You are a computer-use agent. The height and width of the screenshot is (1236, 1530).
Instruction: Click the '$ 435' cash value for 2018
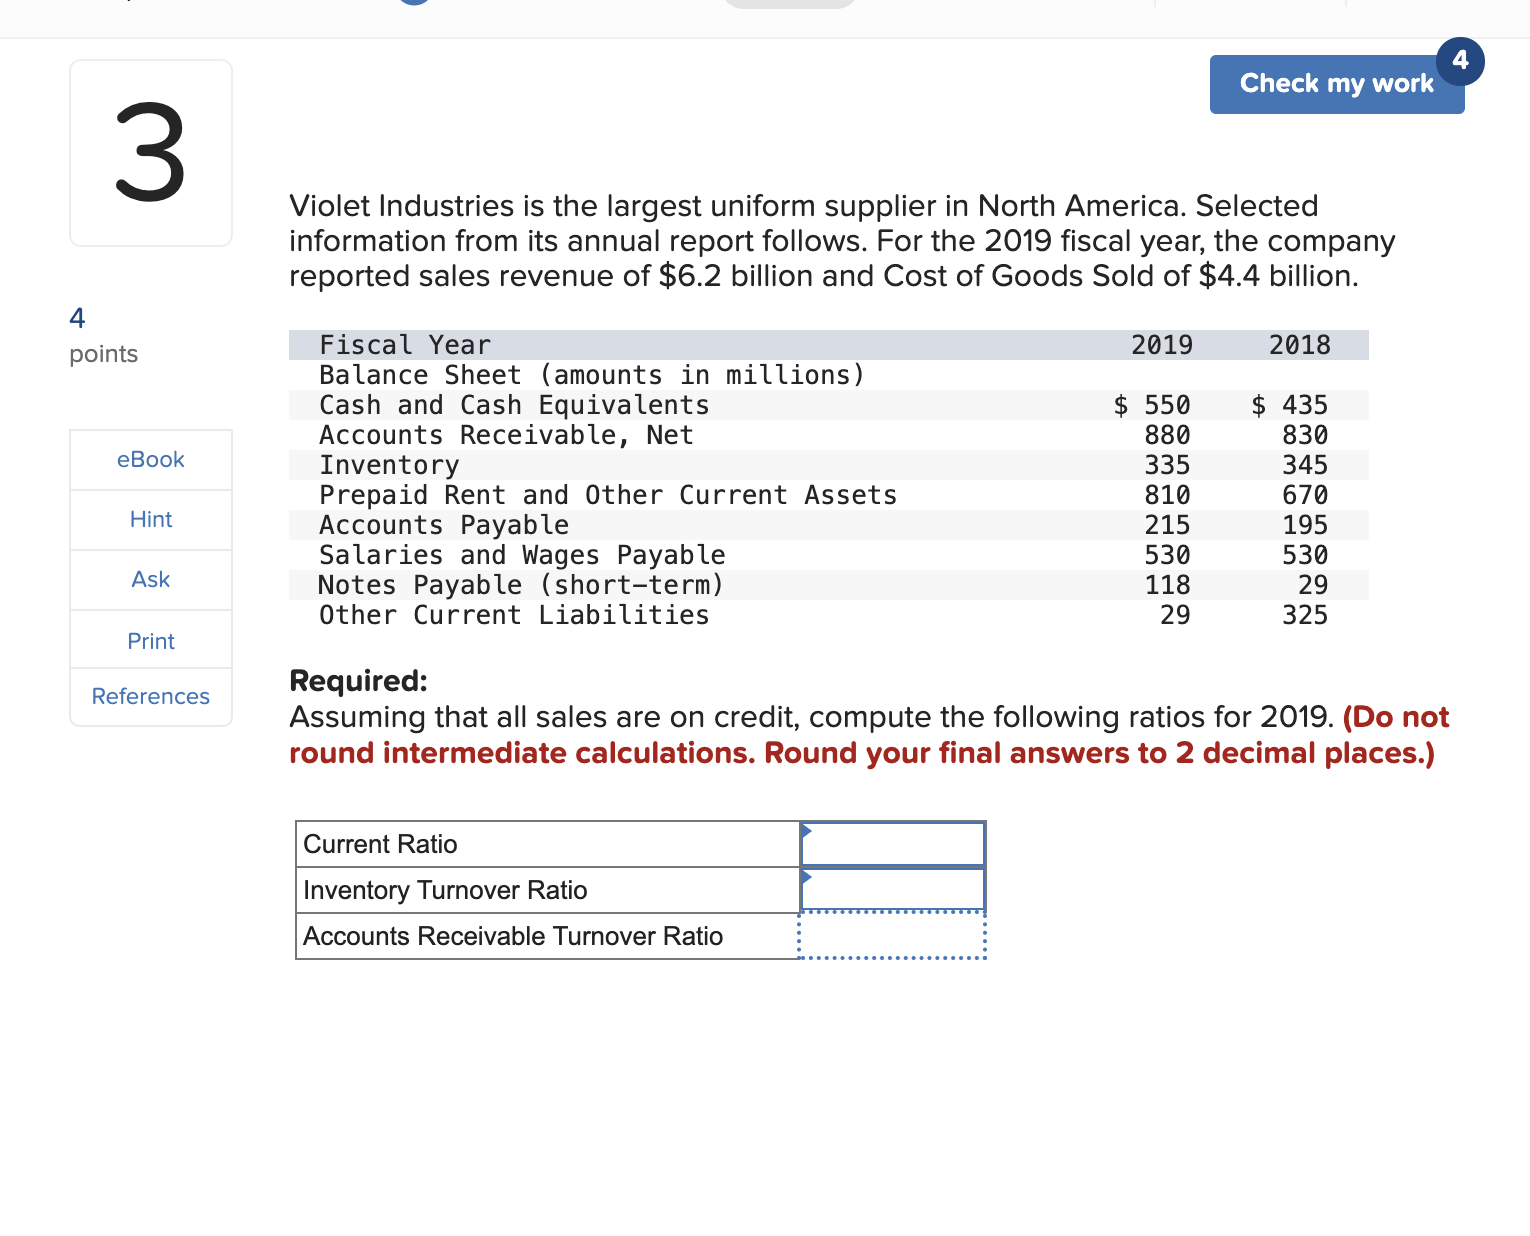pyautogui.click(x=1290, y=405)
